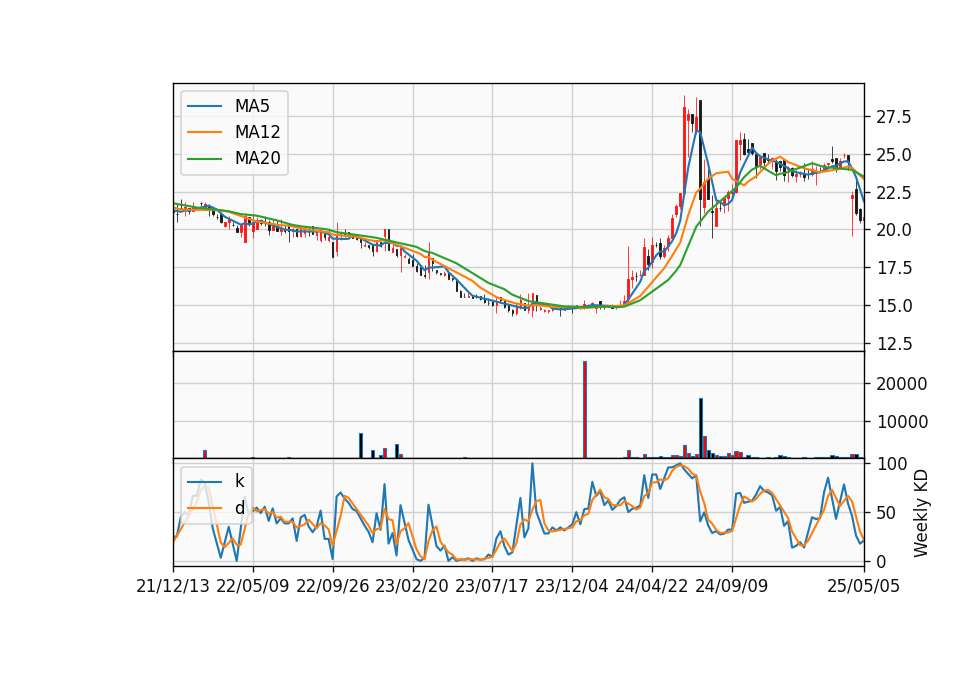Click the 25.0 price axis label
960x690 pixels.
click(x=894, y=155)
